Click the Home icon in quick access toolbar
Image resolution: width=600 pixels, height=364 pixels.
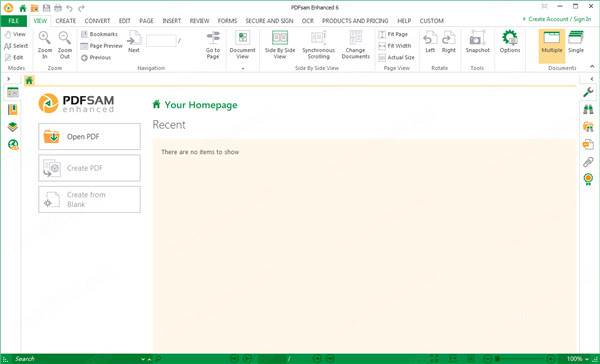click(23, 8)
